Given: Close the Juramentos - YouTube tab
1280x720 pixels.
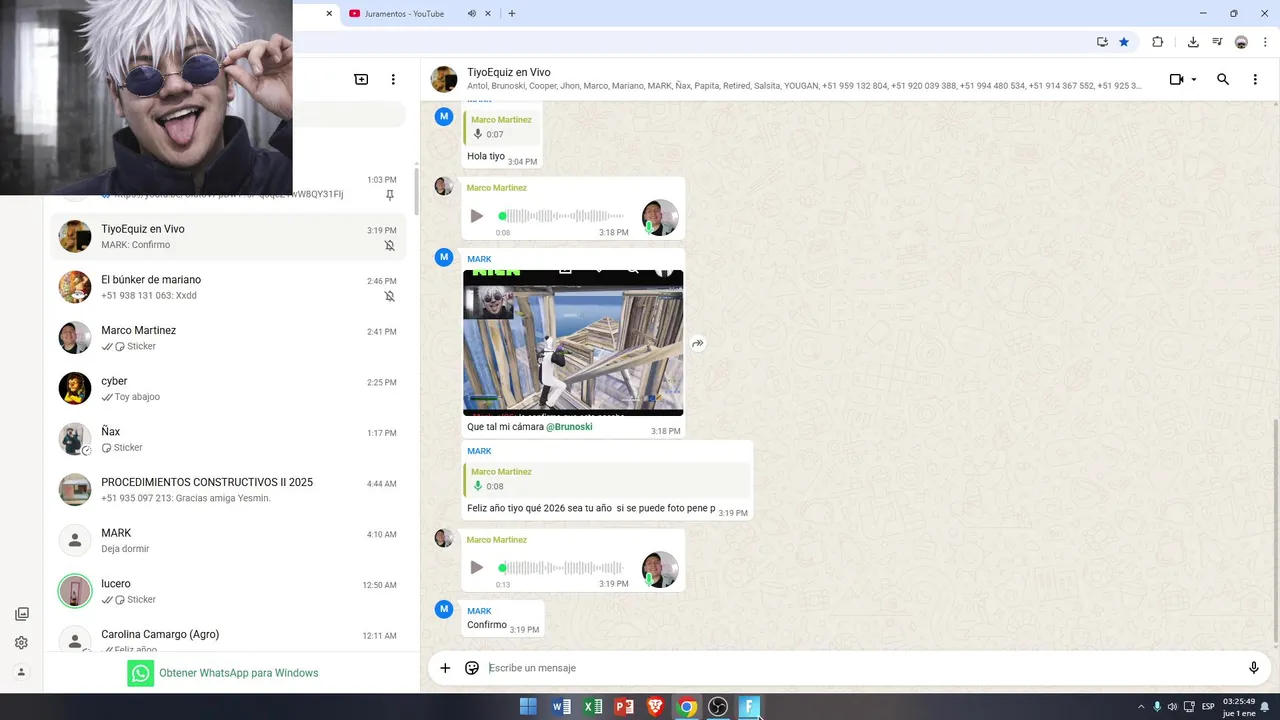Looking at the screenshot, I should (x=488, y=14).
